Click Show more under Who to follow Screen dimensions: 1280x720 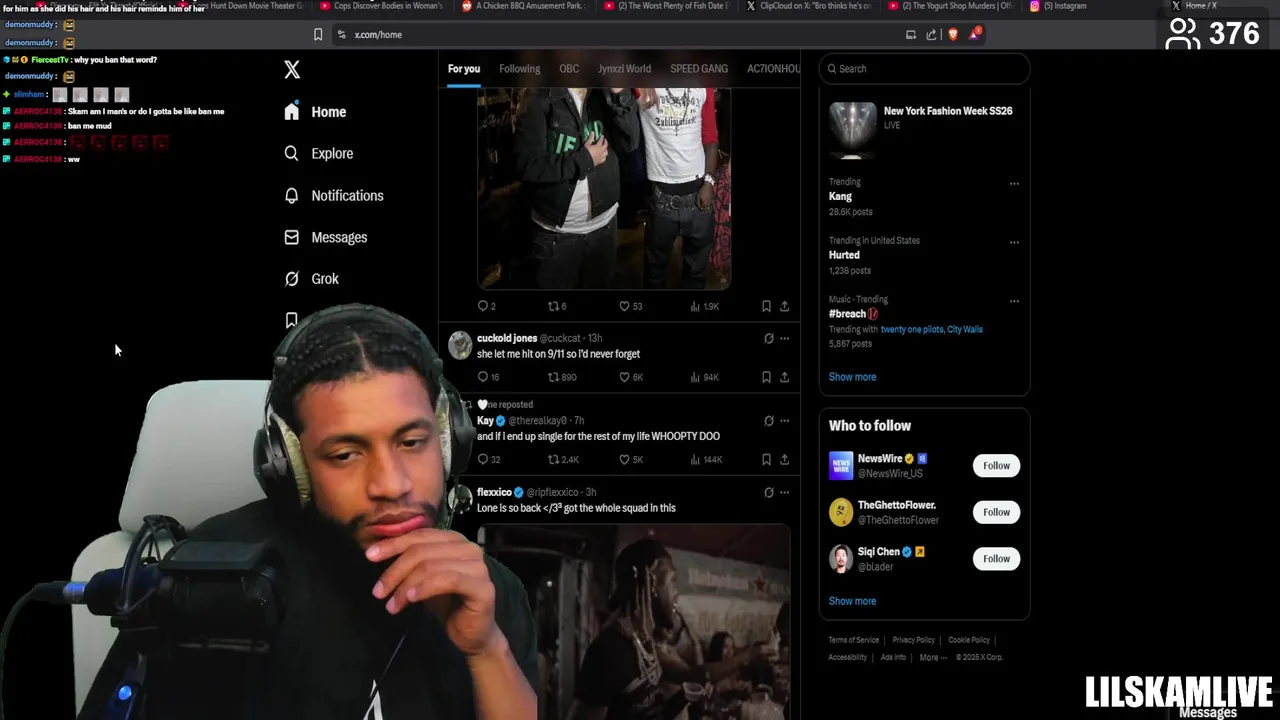852,601
